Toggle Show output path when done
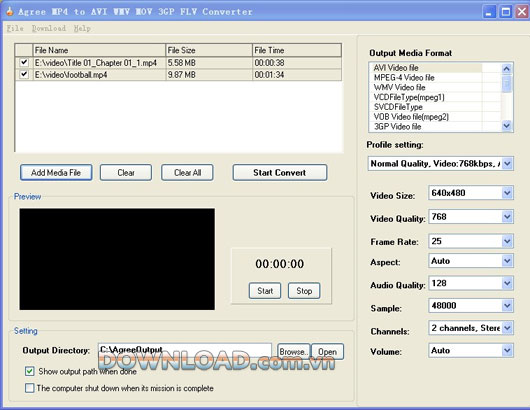530x410 pixels. tap(29, 371)
